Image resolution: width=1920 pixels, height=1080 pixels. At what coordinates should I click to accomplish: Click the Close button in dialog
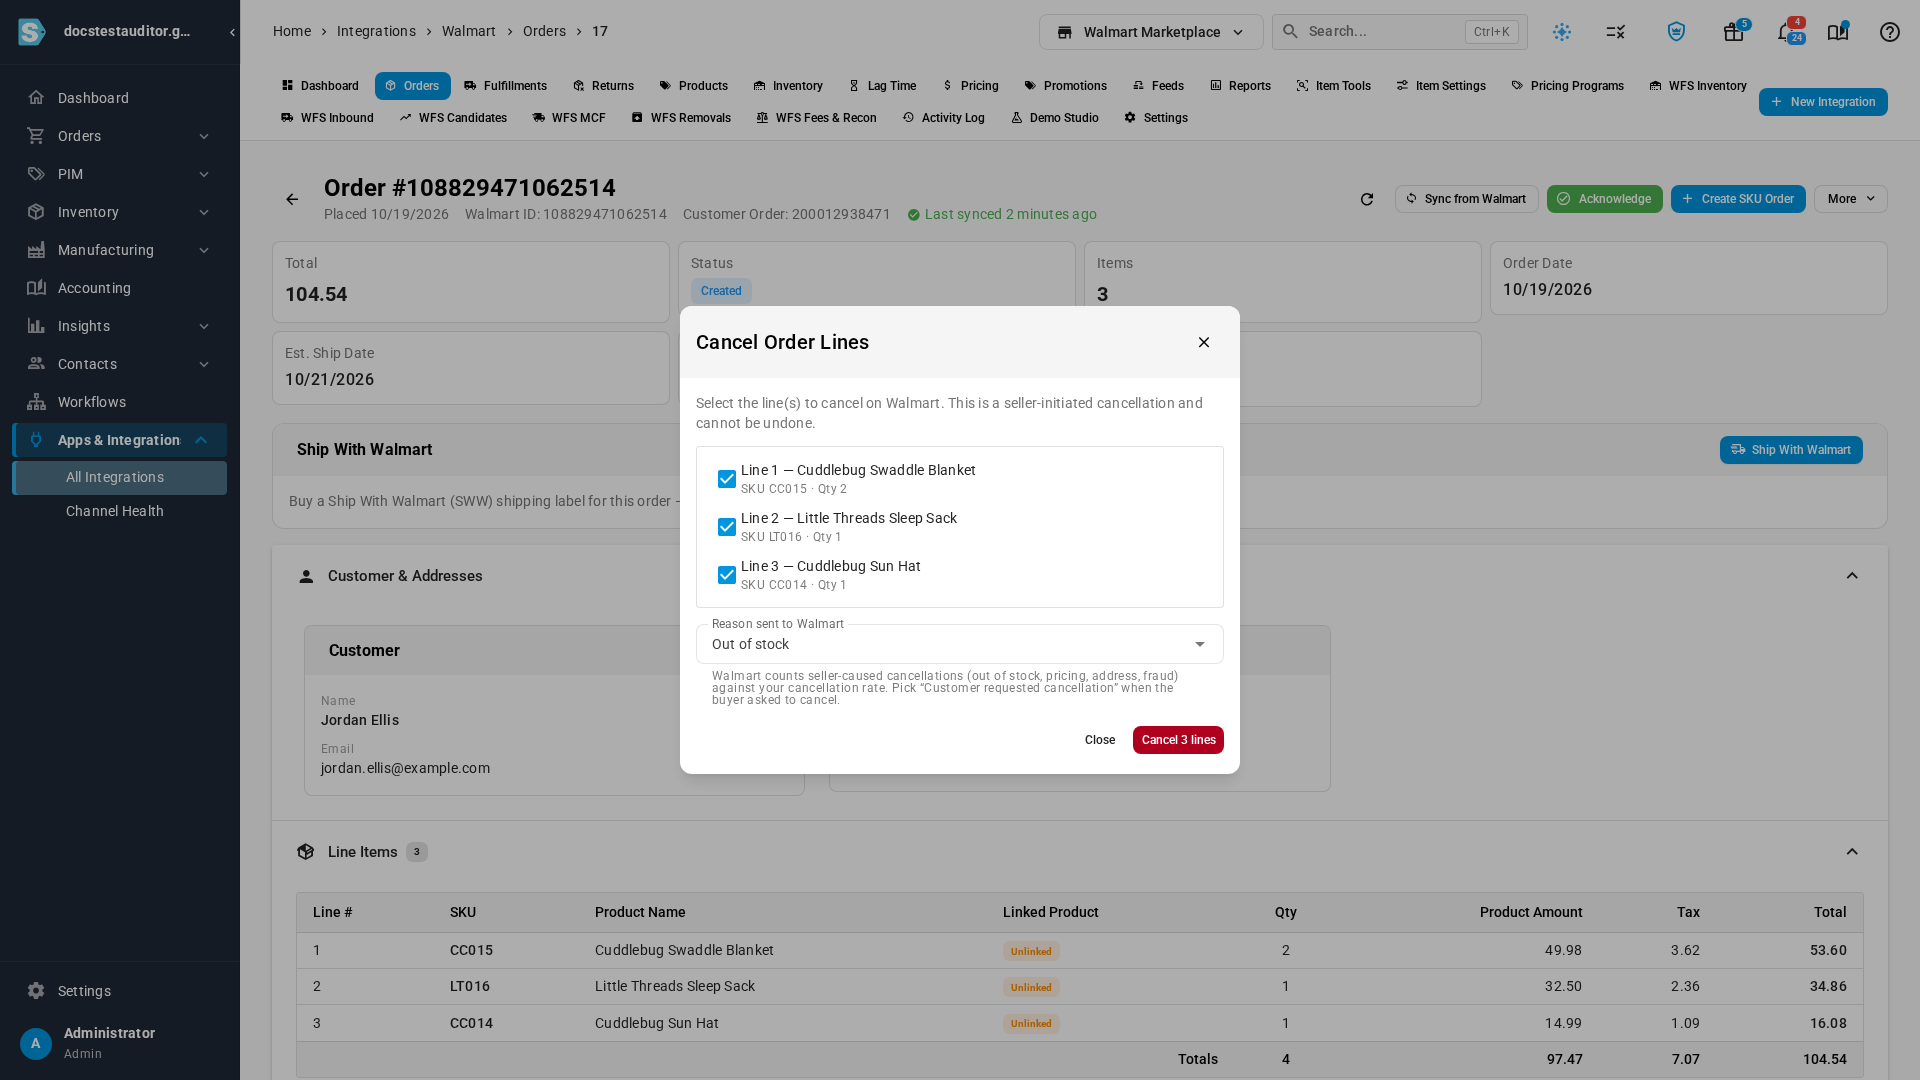[1100, 740]
